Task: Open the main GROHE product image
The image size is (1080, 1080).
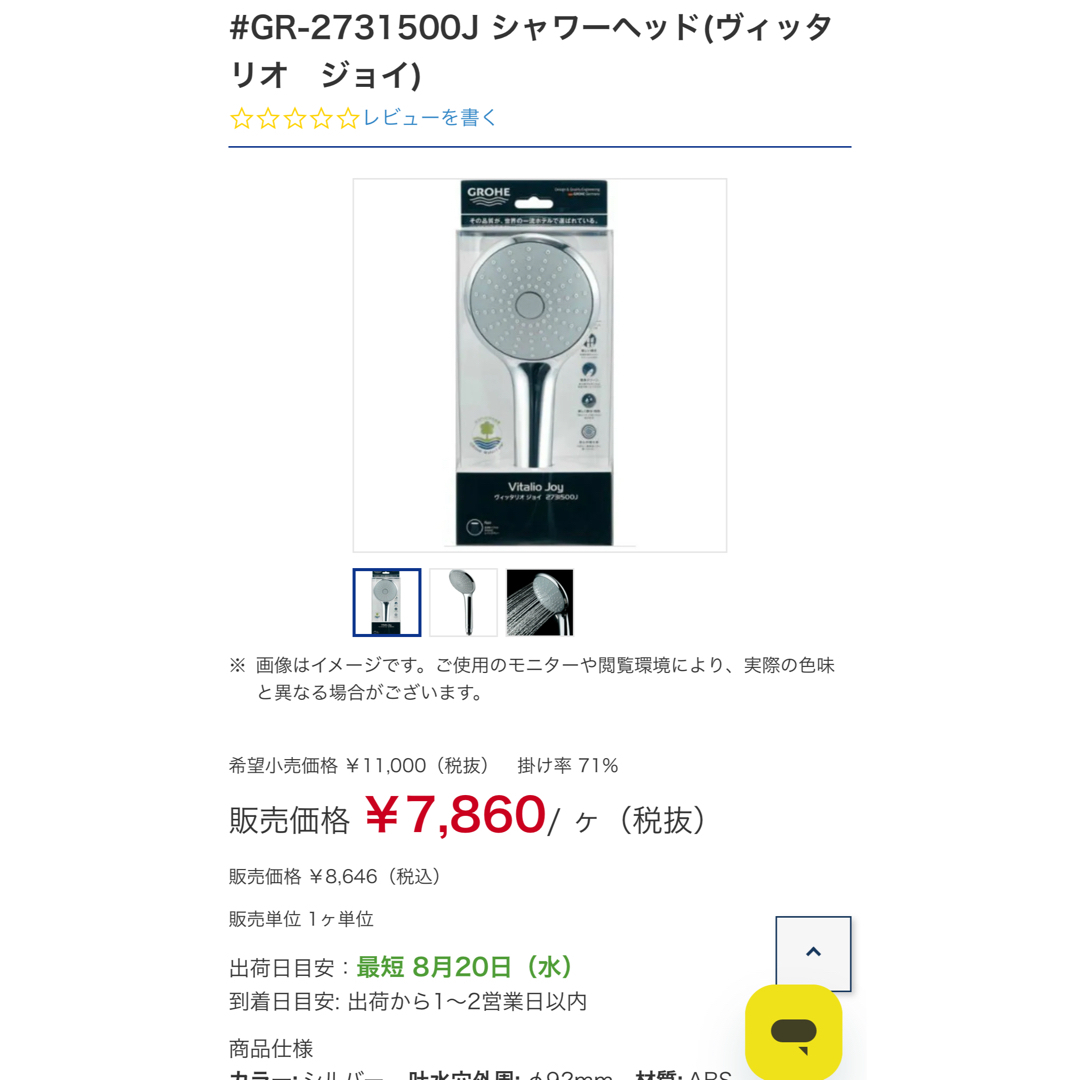Action: click(540, 365)
